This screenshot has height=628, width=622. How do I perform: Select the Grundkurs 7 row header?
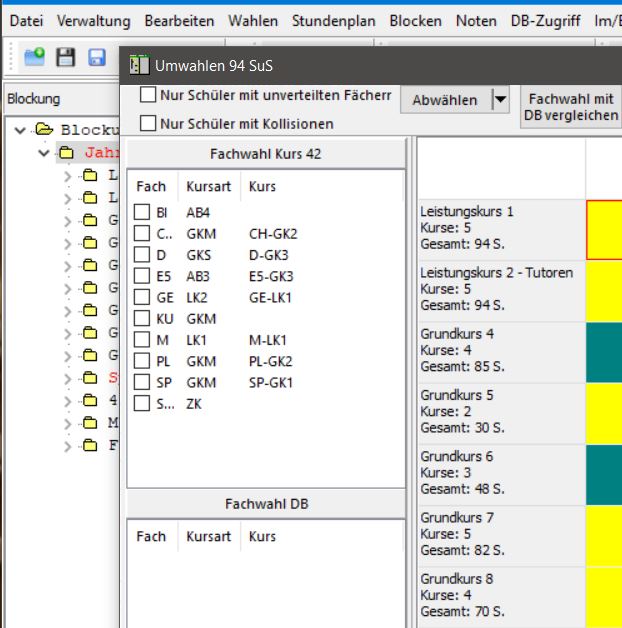click(x=502, y=534)
